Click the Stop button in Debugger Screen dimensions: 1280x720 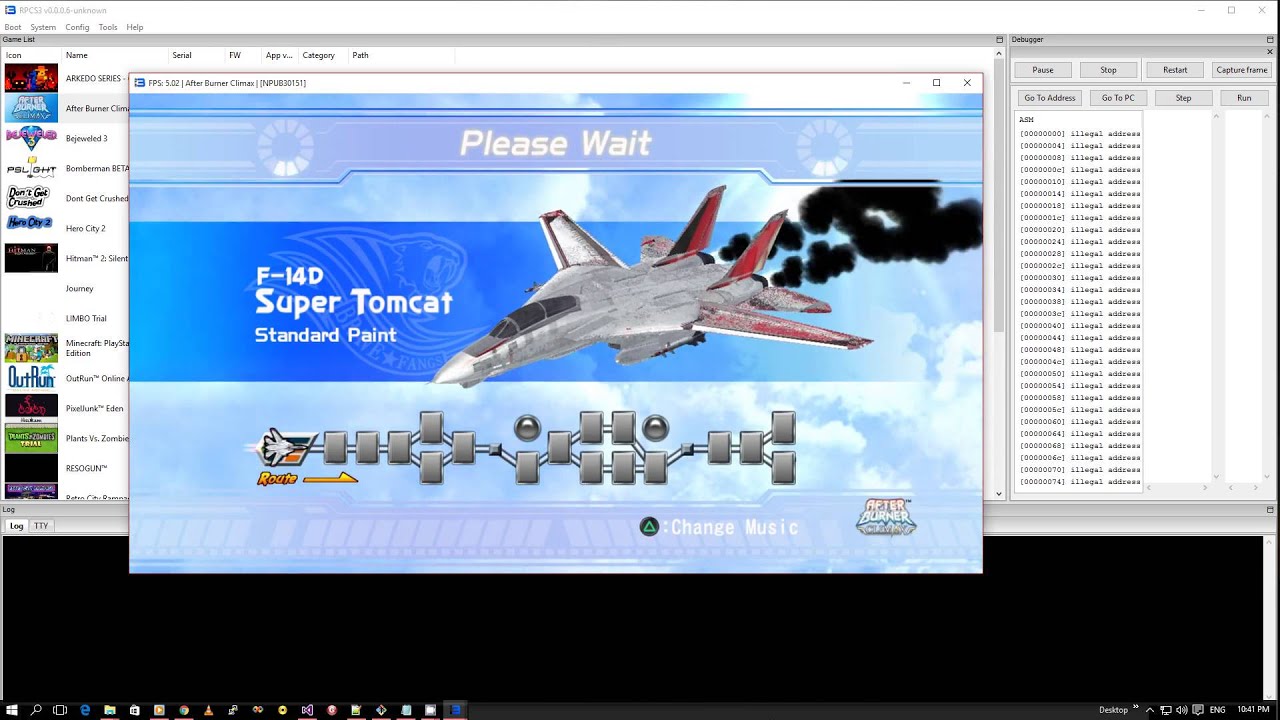click(x=1108, y=70)
